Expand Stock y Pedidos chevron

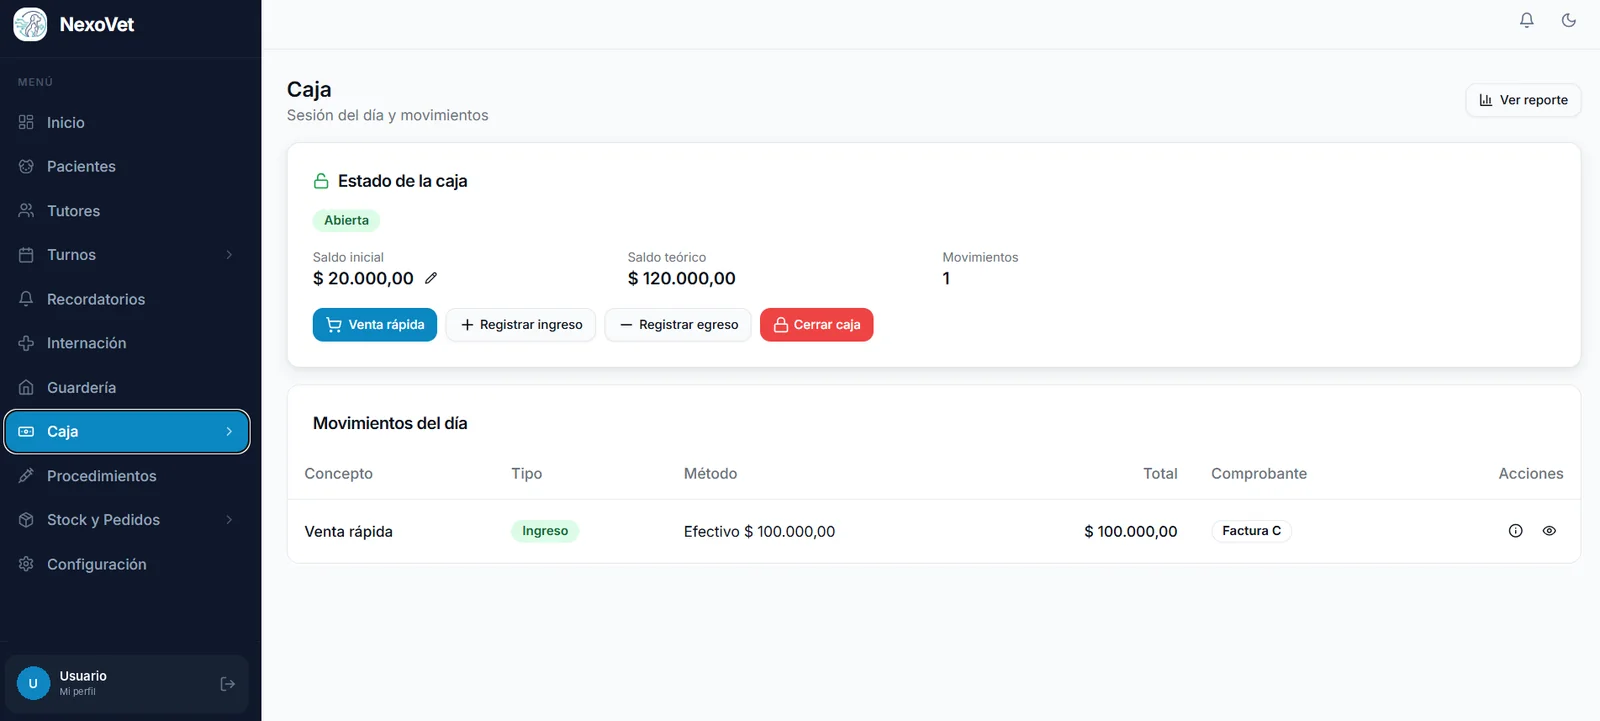[229, 520]
